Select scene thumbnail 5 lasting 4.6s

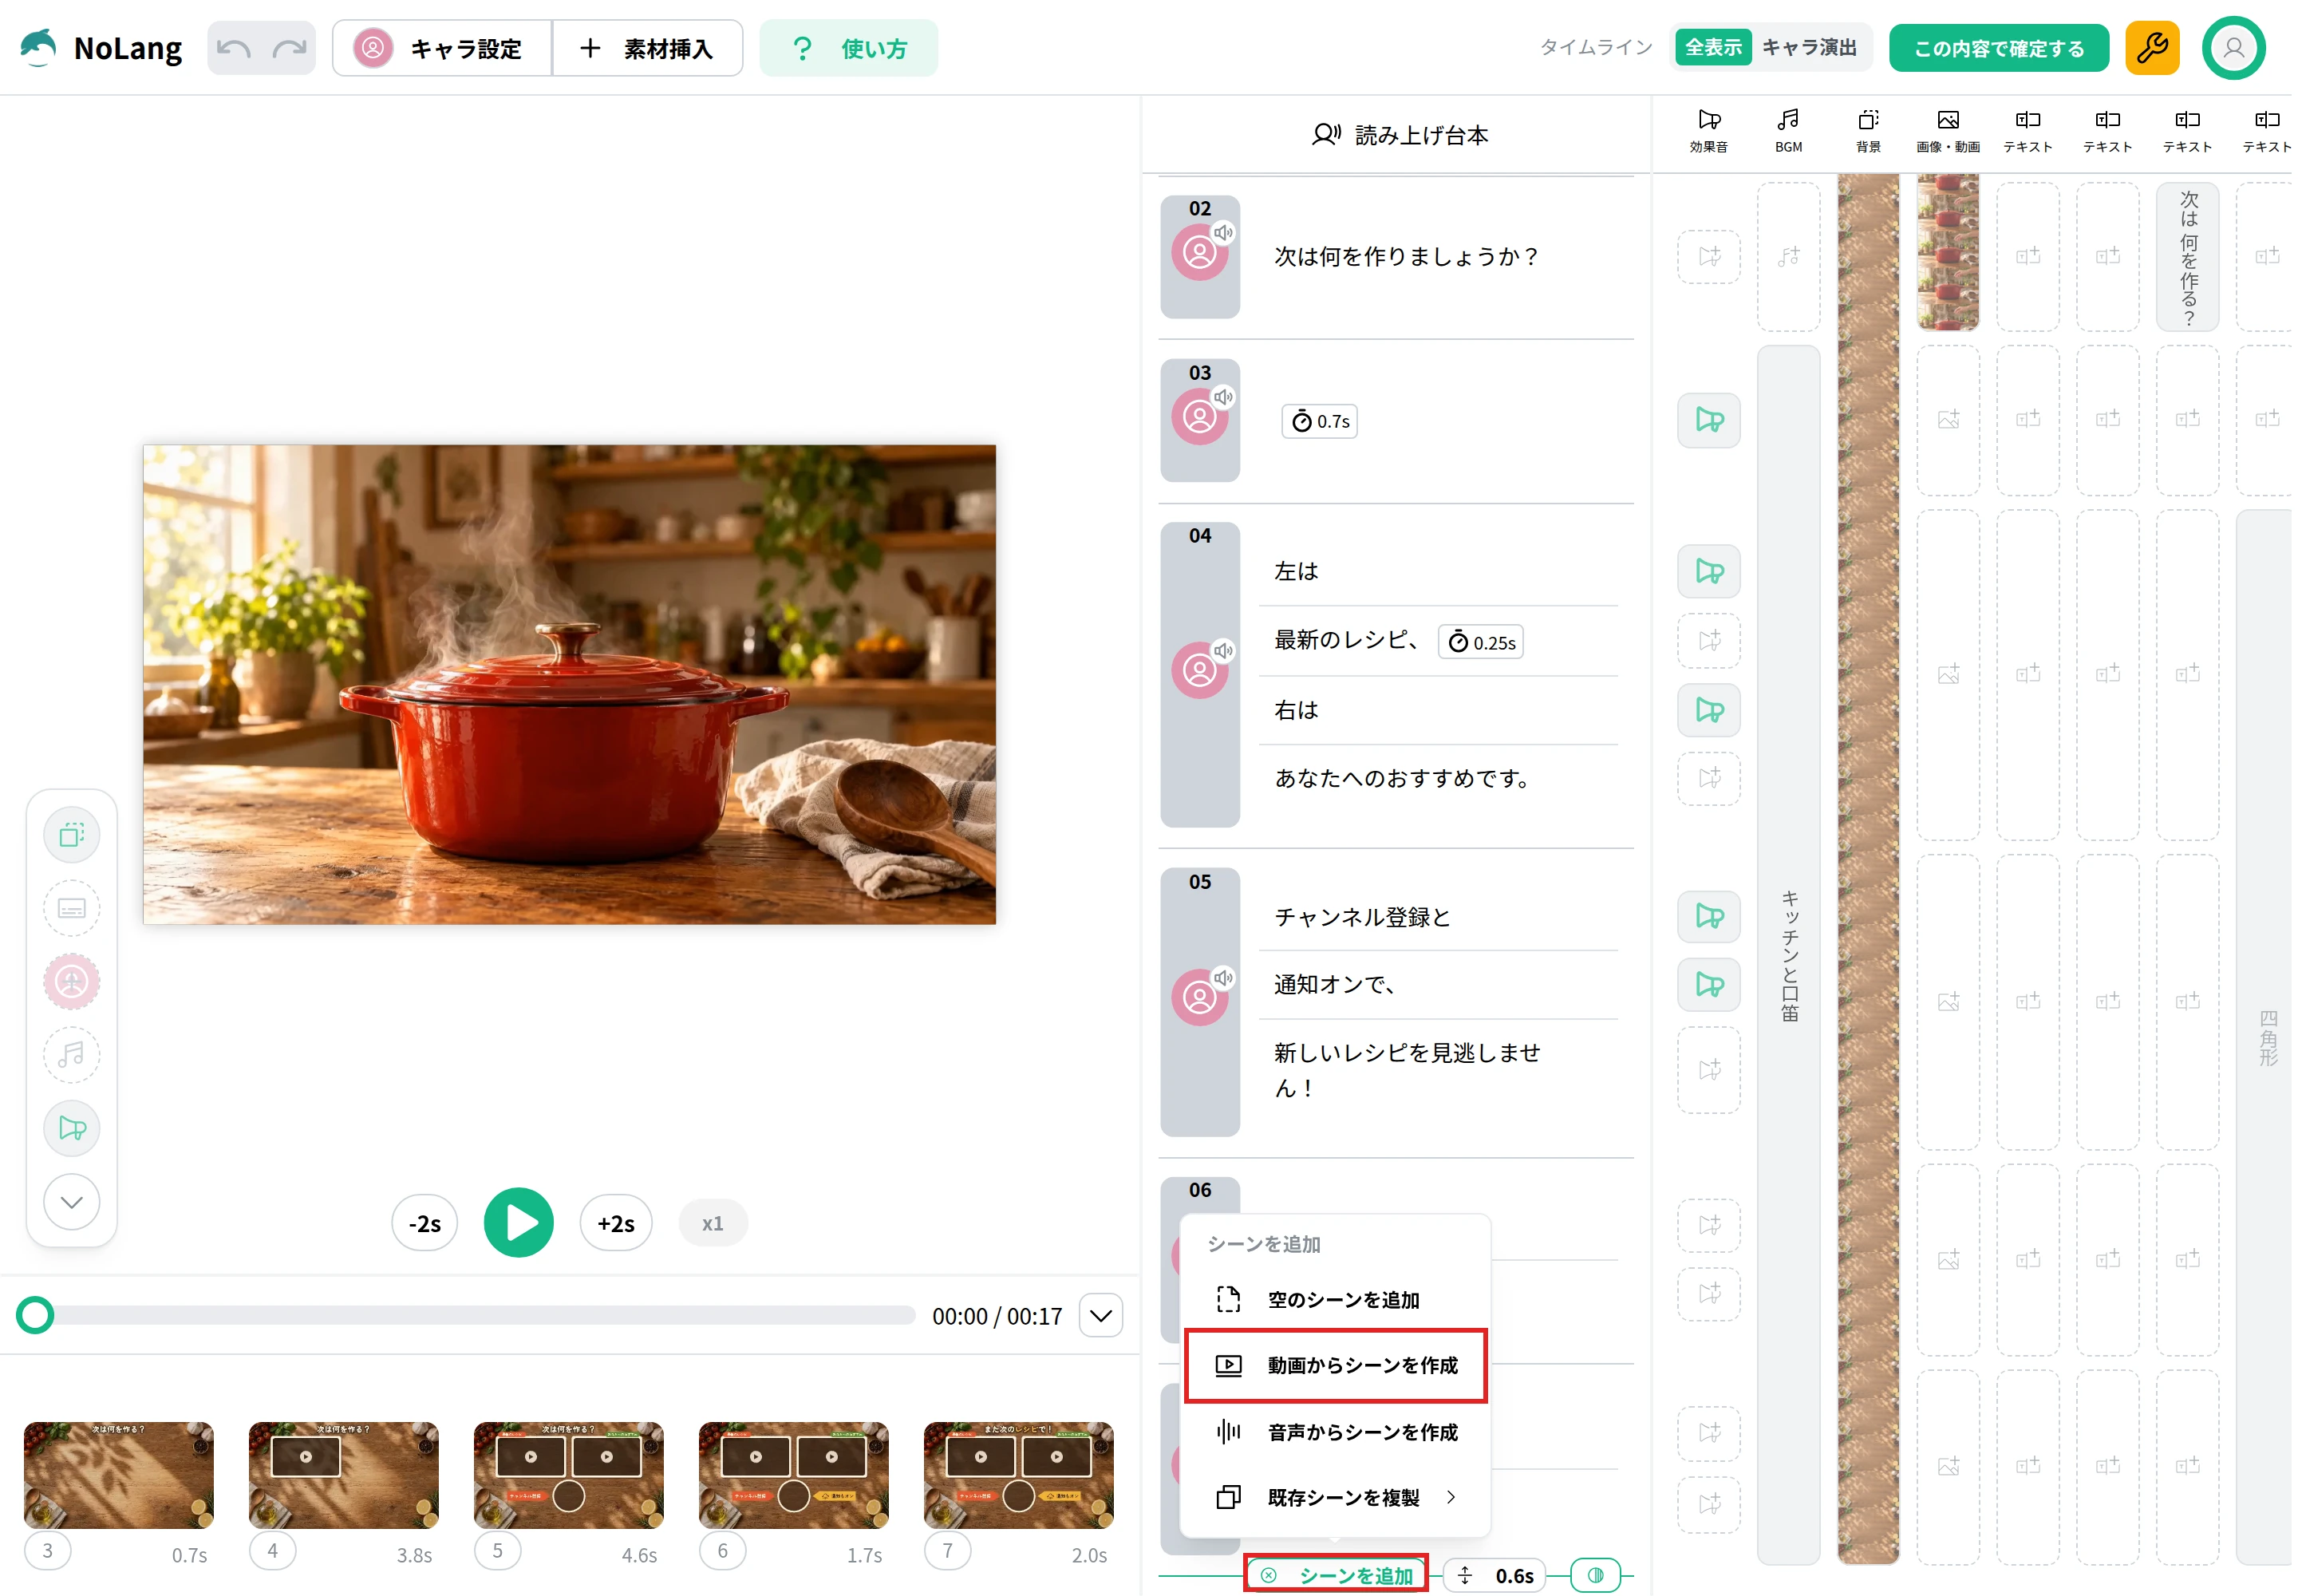click(x=568, y=1475)
